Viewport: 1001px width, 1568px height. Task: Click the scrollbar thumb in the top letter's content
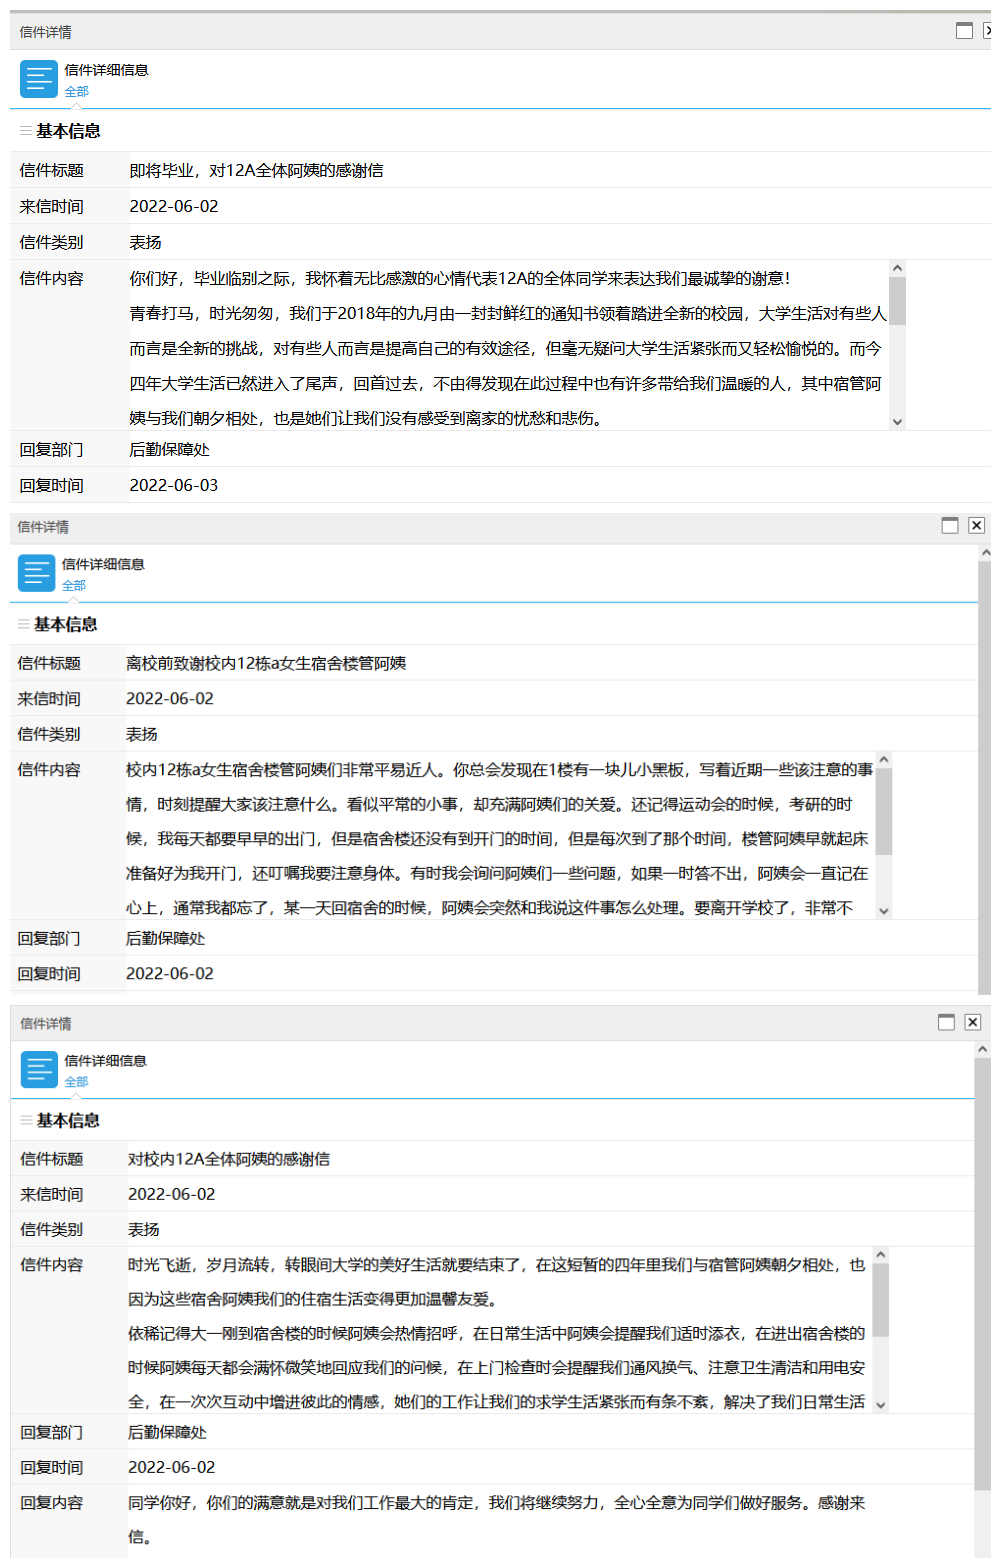click(x=897, y=300)
